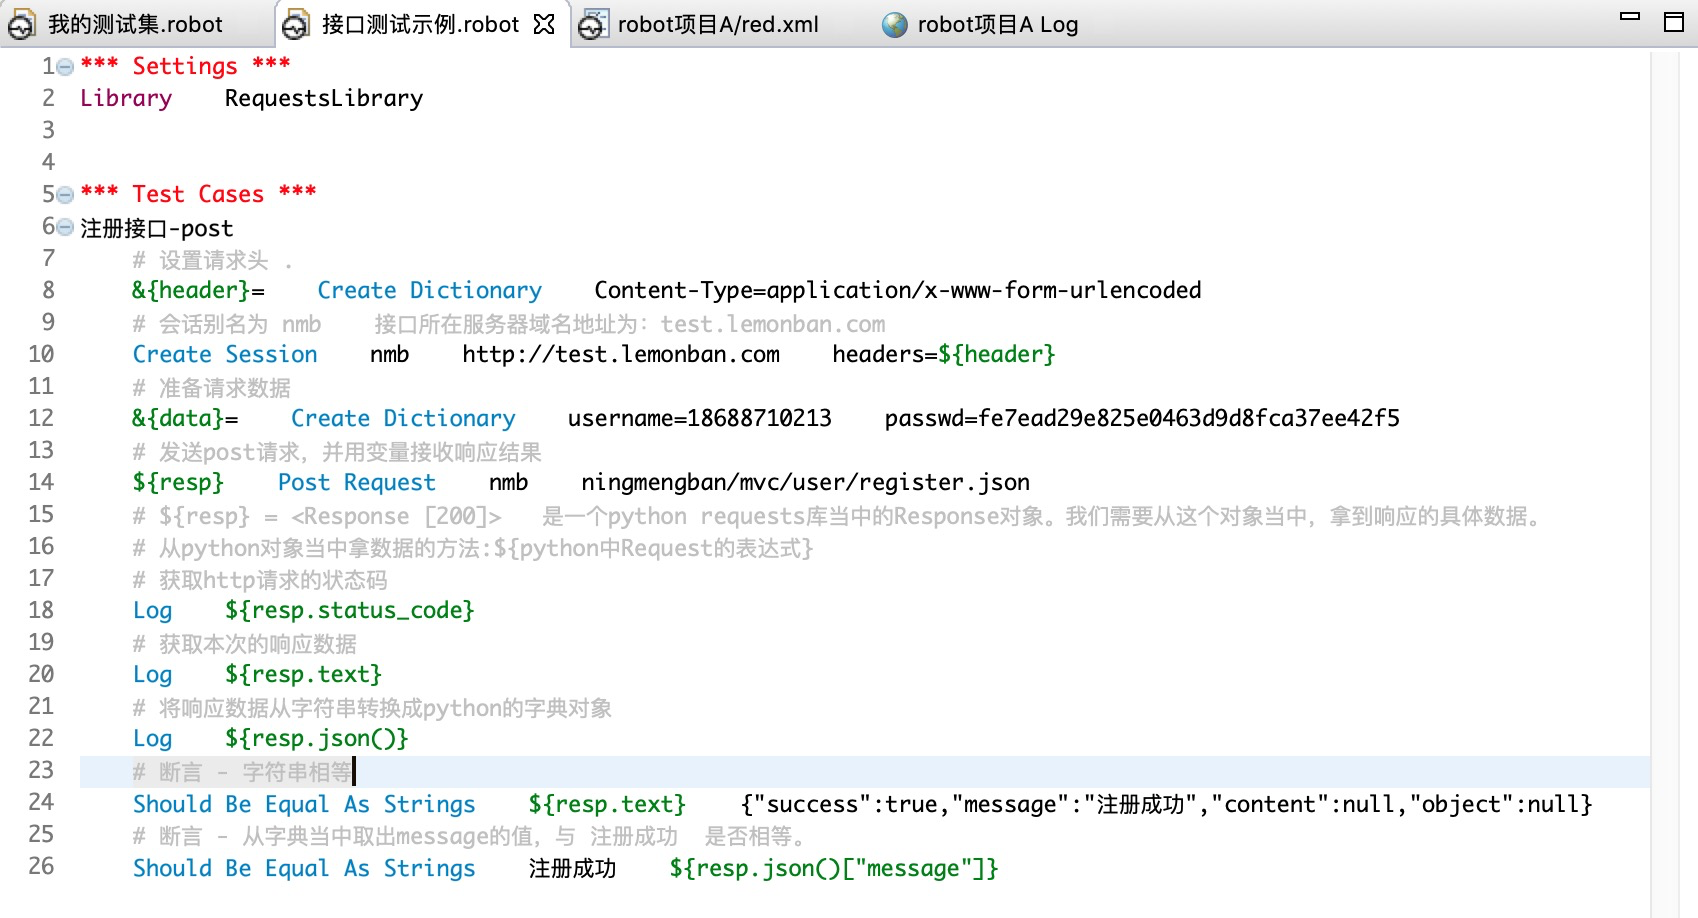
Task: Switch to the 我的测试集.robot tab
Action: click(x=135, y=24)
